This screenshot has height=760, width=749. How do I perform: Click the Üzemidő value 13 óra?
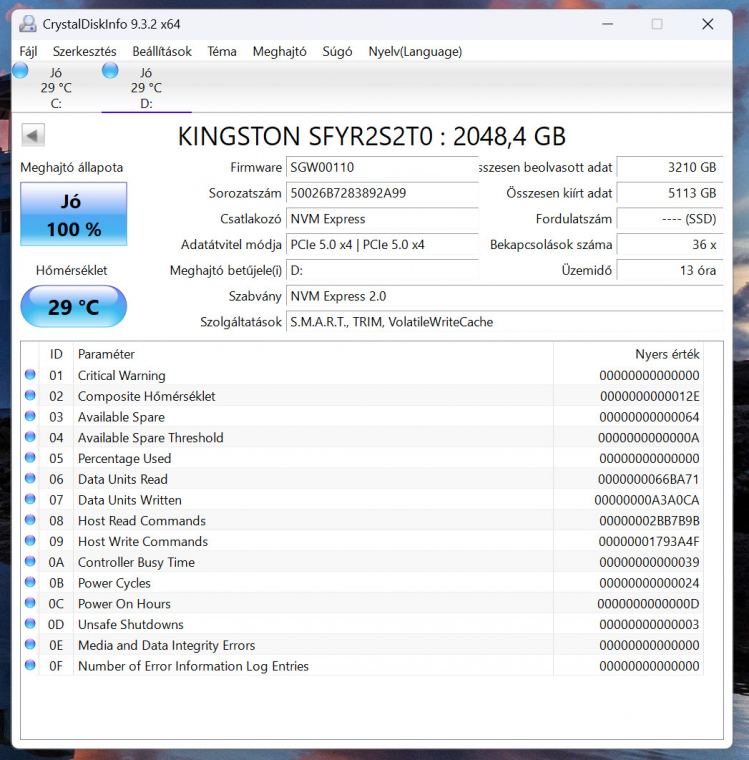point(669,270)
